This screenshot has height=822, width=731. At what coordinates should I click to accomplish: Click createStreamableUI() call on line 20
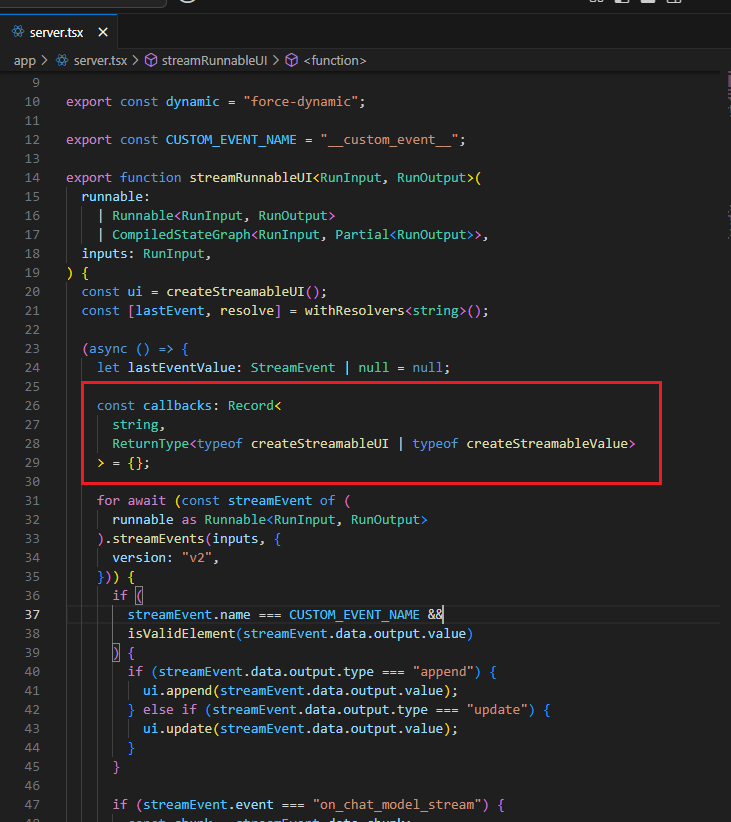coord(243,292)
